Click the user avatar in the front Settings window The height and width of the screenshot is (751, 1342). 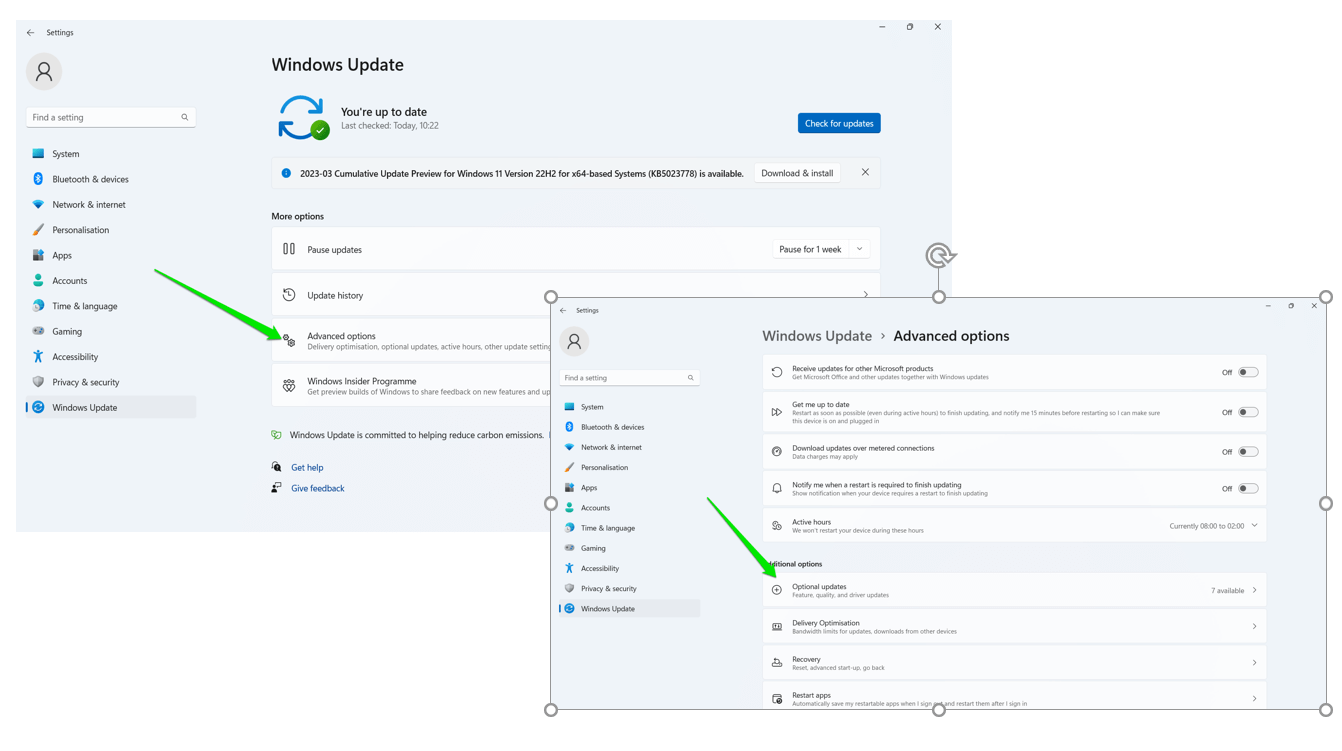[x=574, y=342]
